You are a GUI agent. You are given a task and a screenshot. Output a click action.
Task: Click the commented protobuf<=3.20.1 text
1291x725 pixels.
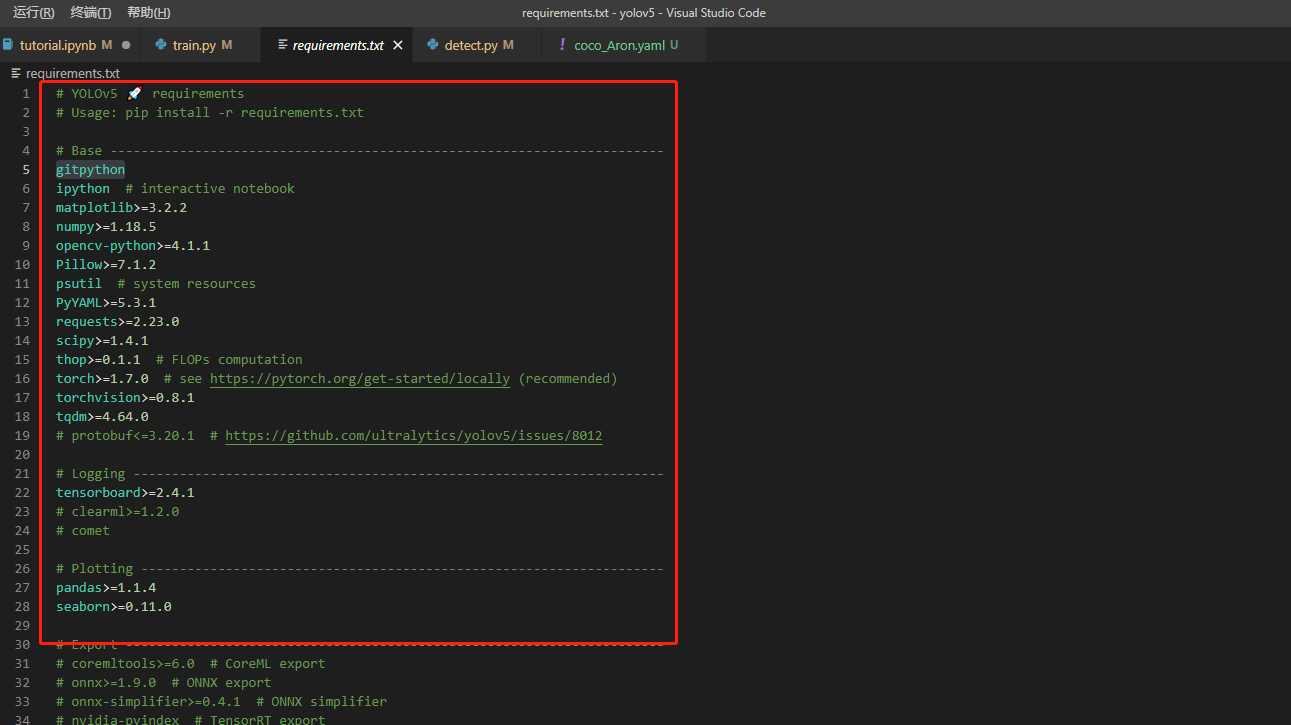tap(125, 436)
